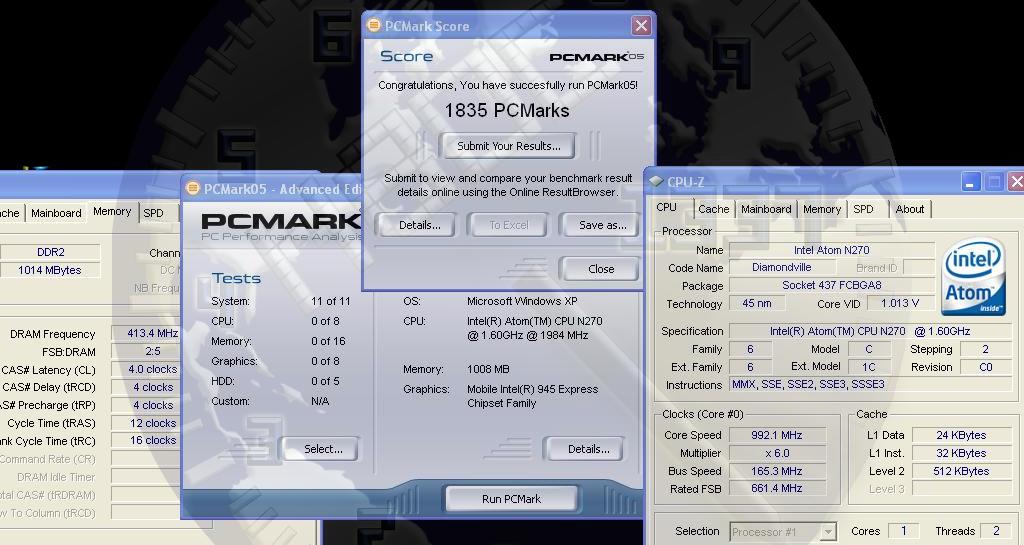Click 16 clocks Bank Cycle Time value
The image size is (1024, 545).
(146, 441)
